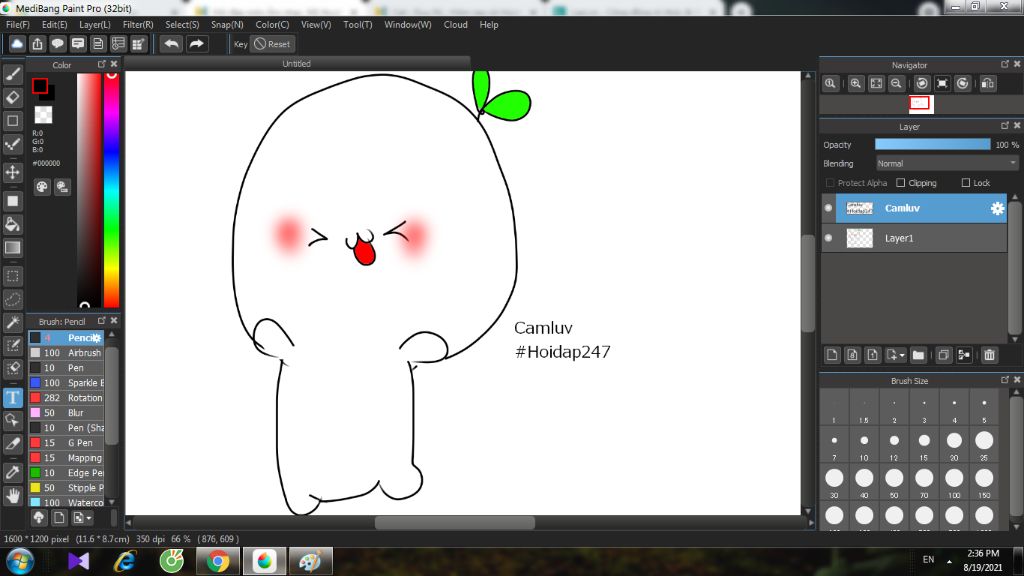
Task: Open the Snap menu
Action: tap(227, 25)
